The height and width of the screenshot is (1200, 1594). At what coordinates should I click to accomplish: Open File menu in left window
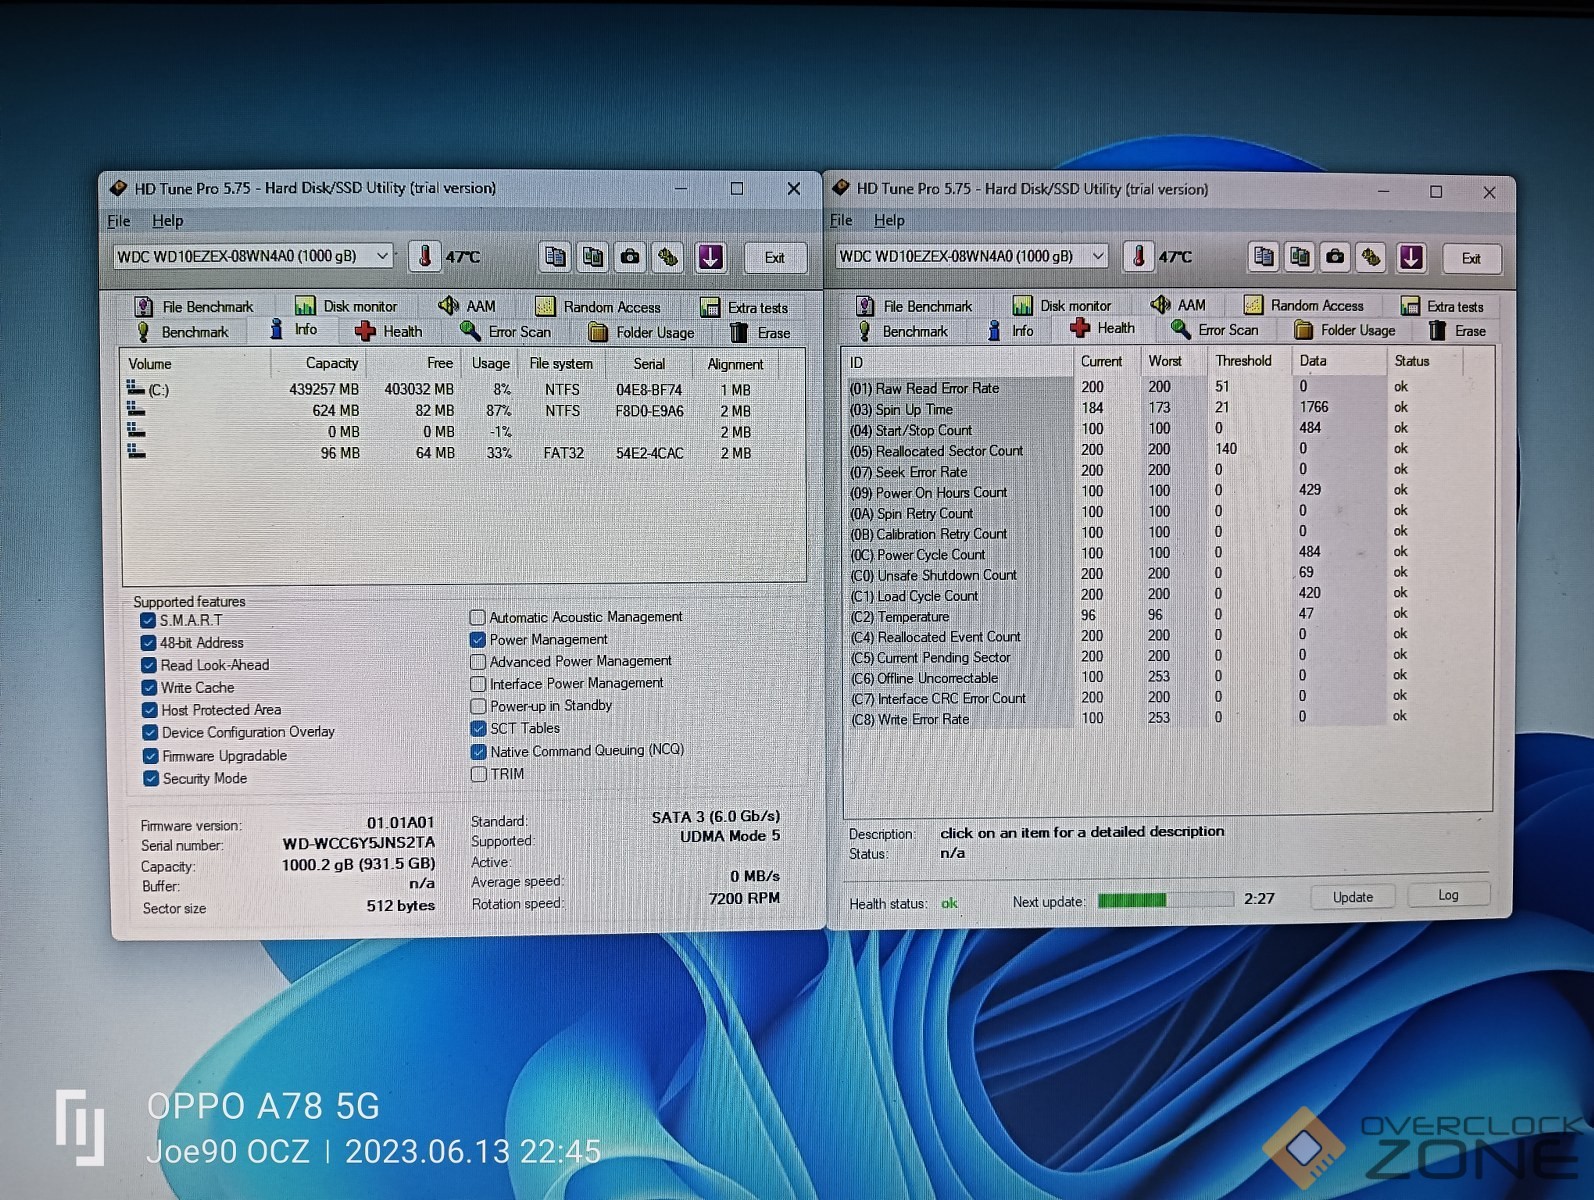(118, 221)
